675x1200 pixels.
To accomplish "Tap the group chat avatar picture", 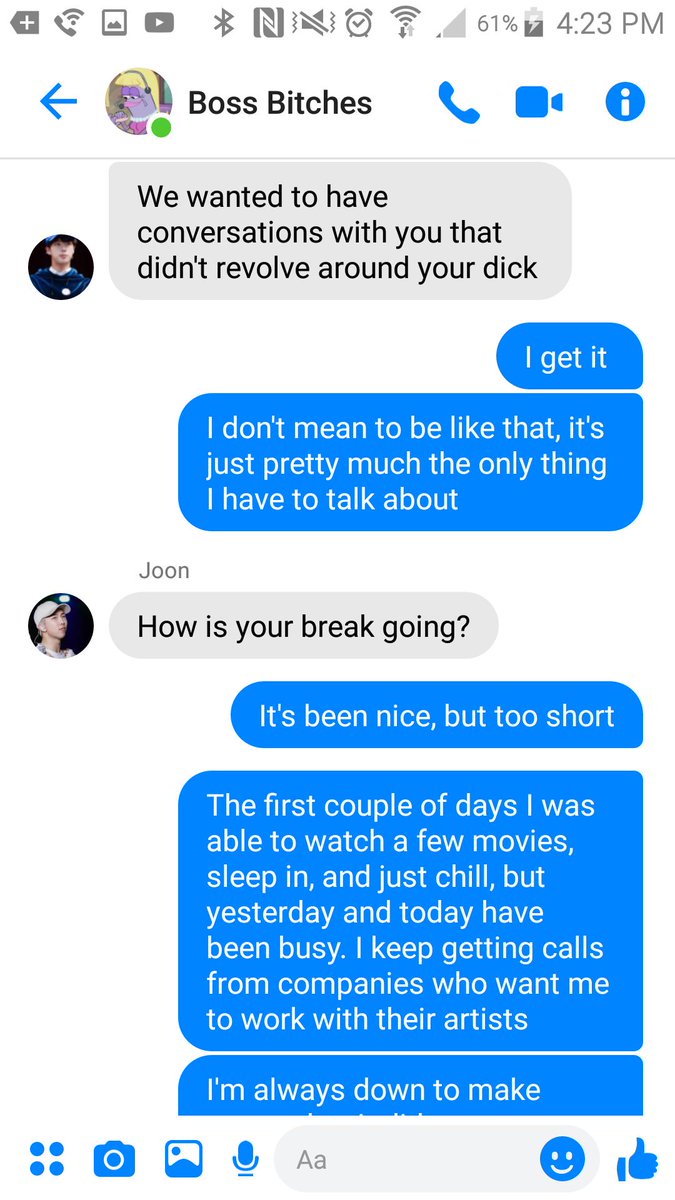I will tap(139, 102).
